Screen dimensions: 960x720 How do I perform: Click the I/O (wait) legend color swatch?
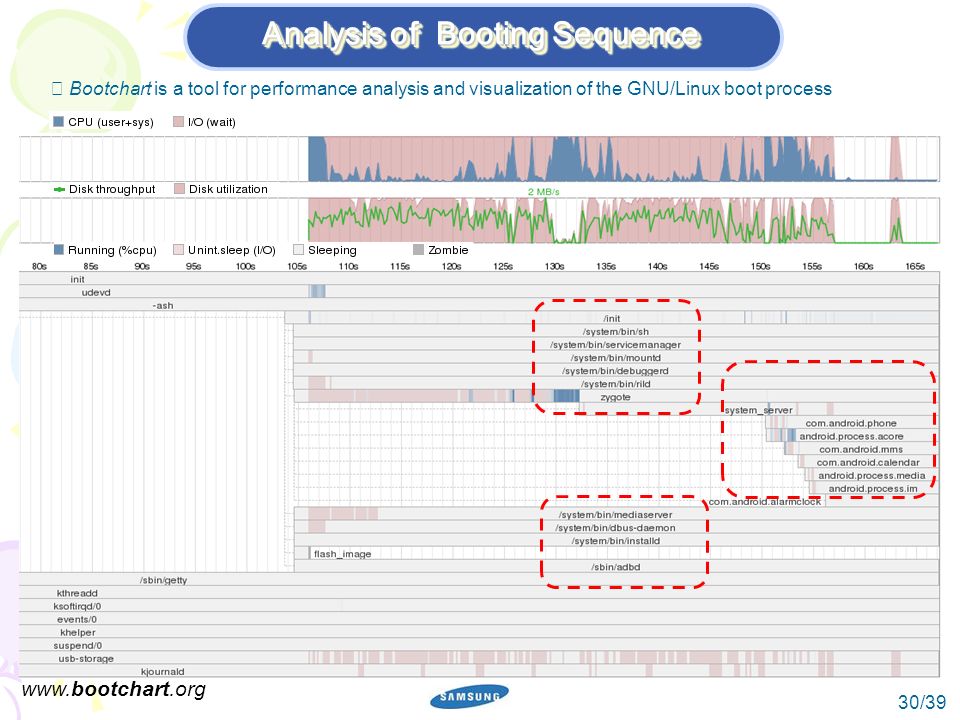(x=178, y=121)
